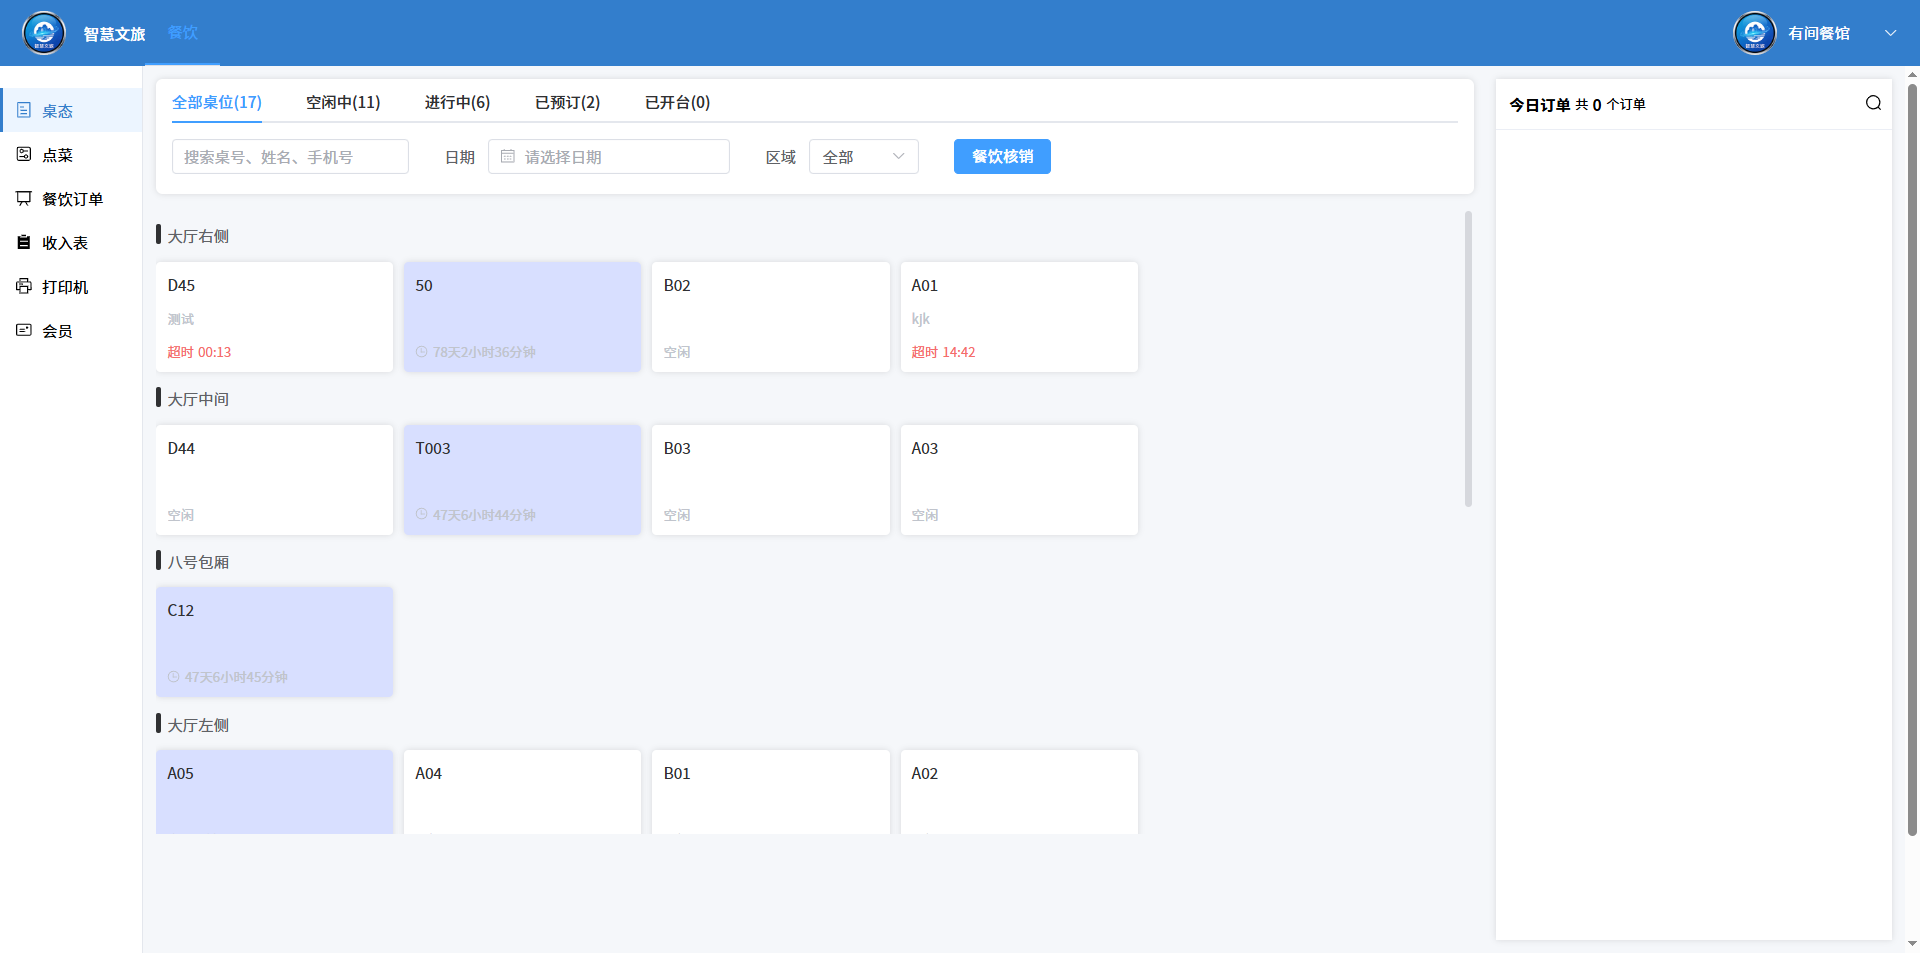The image size is (1920, 953).
Task: Switch to the 空闲中(11) tab
Action: [343, 102]
